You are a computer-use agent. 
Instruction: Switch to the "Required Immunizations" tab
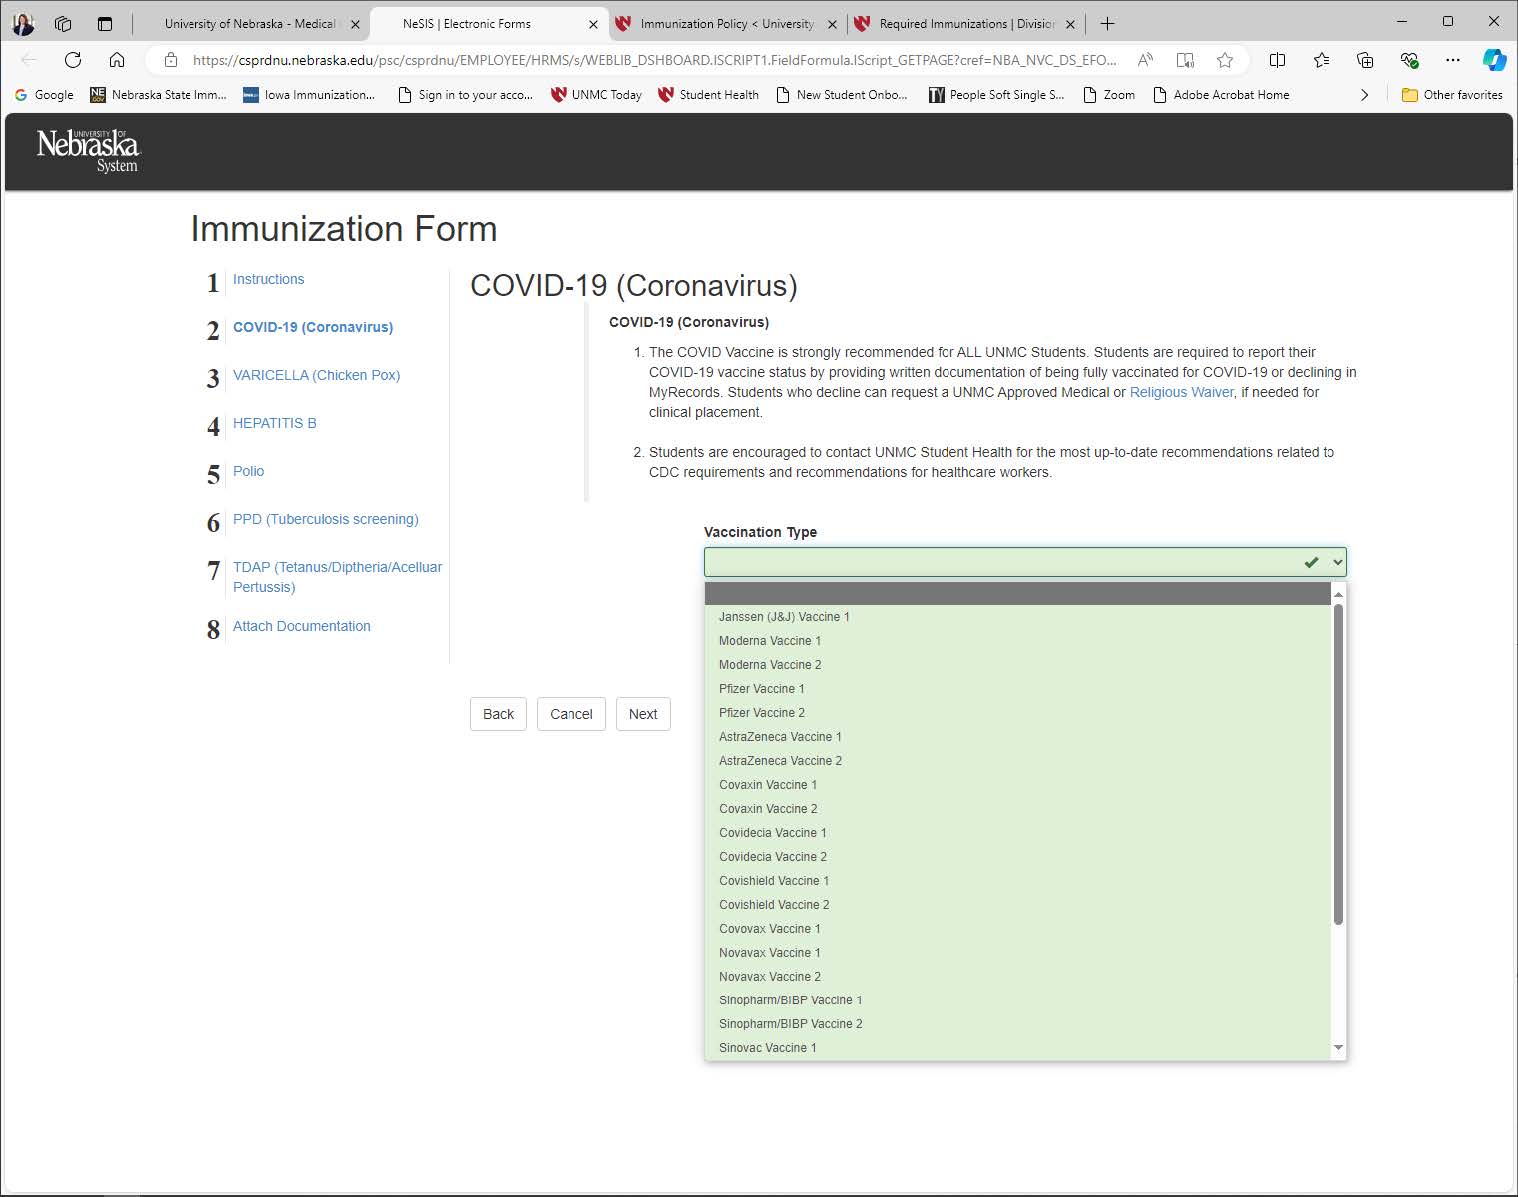click(x=962, y=23)
